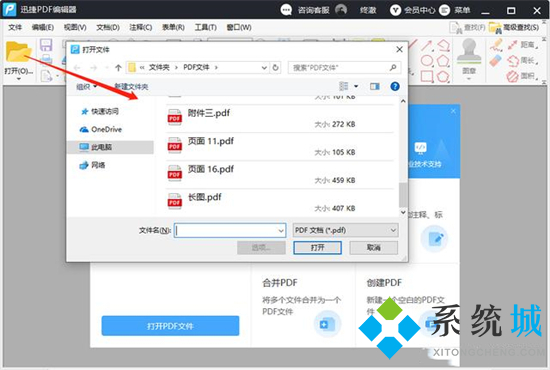The width and height of the screenshot is (550, 370).
Task: Open the 表单(R) menu
Action: coord(173,27)
